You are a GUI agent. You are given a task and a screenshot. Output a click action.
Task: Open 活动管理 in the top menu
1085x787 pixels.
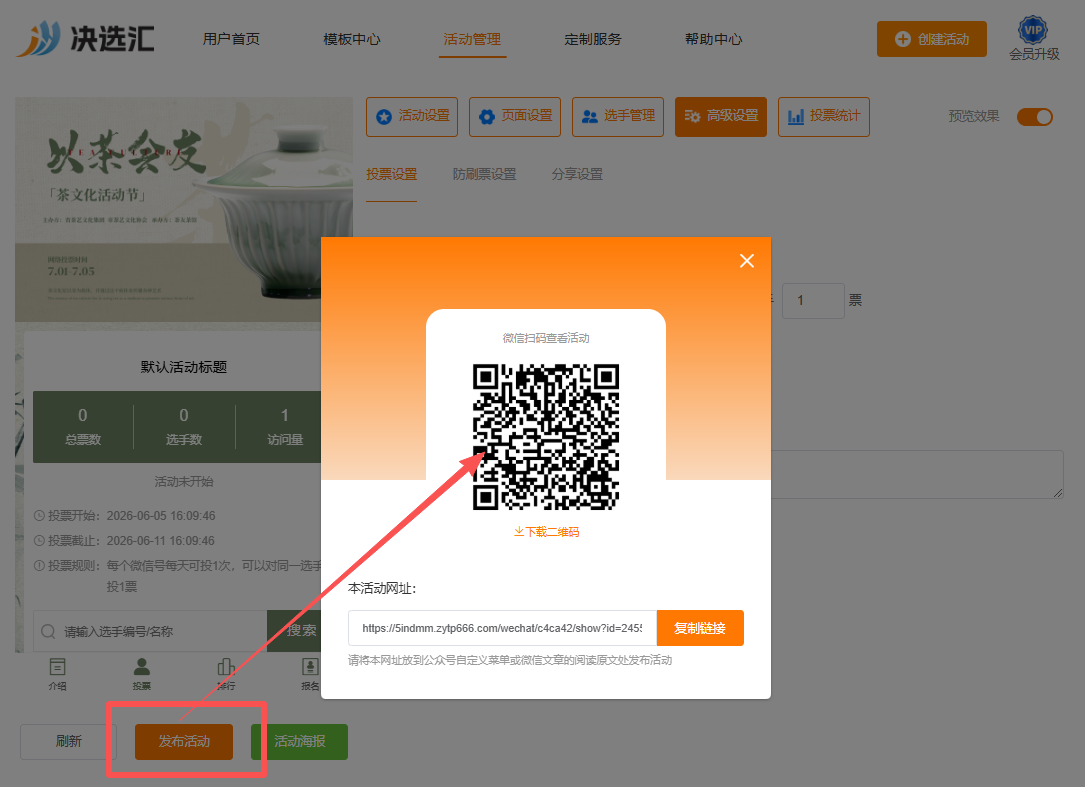coord(472,39)
